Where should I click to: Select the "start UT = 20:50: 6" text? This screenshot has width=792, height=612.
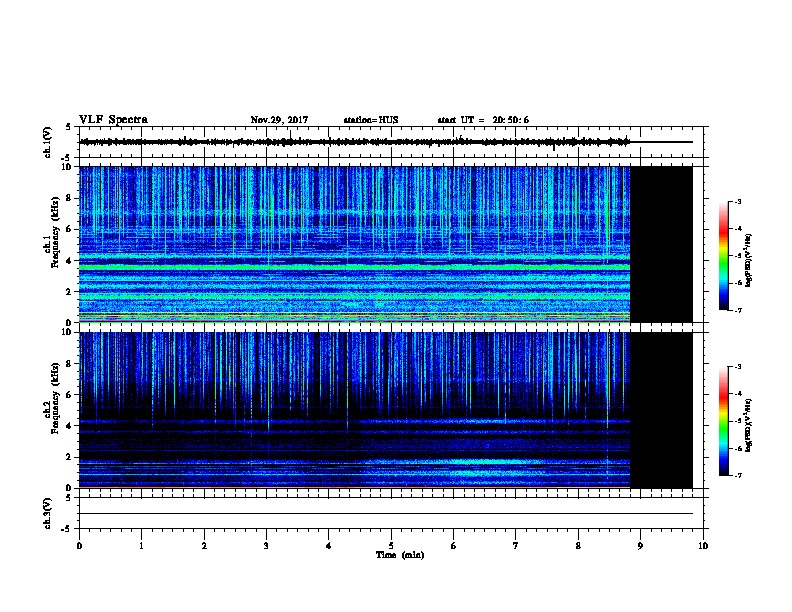[x=483, y=120]
